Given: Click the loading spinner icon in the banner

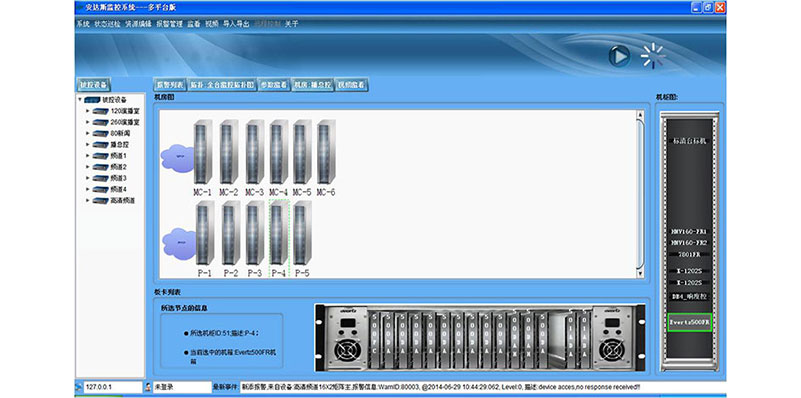Looking at the screenshot, I should tap(653, 56).
